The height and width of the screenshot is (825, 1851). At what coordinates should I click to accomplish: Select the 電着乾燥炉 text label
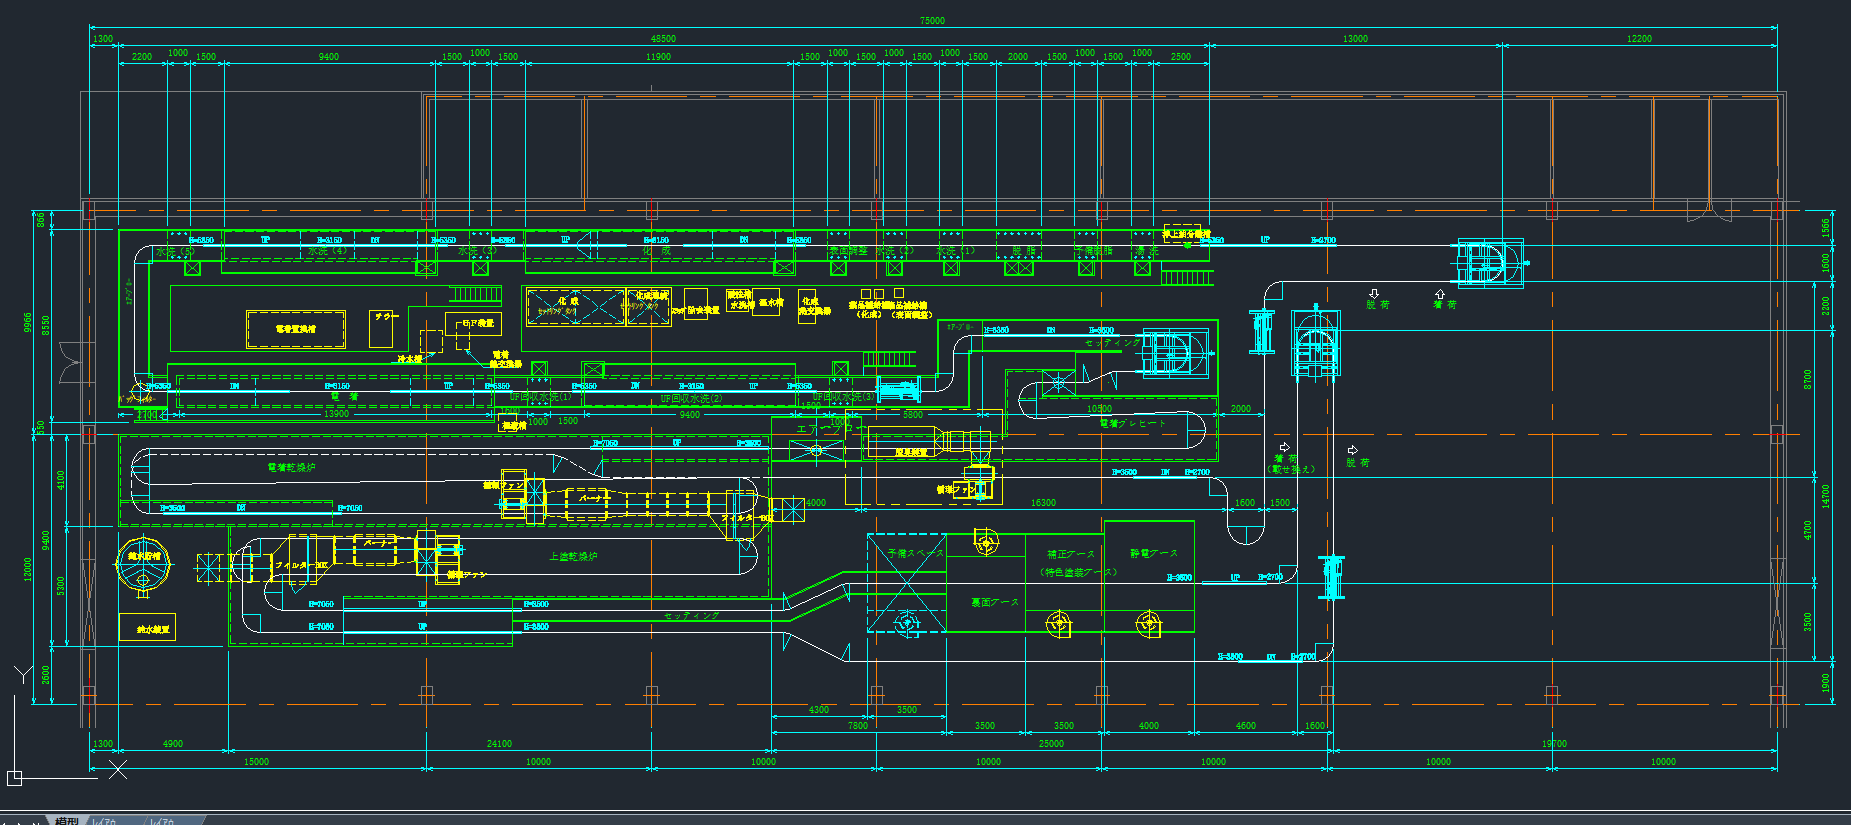(291, 467)
